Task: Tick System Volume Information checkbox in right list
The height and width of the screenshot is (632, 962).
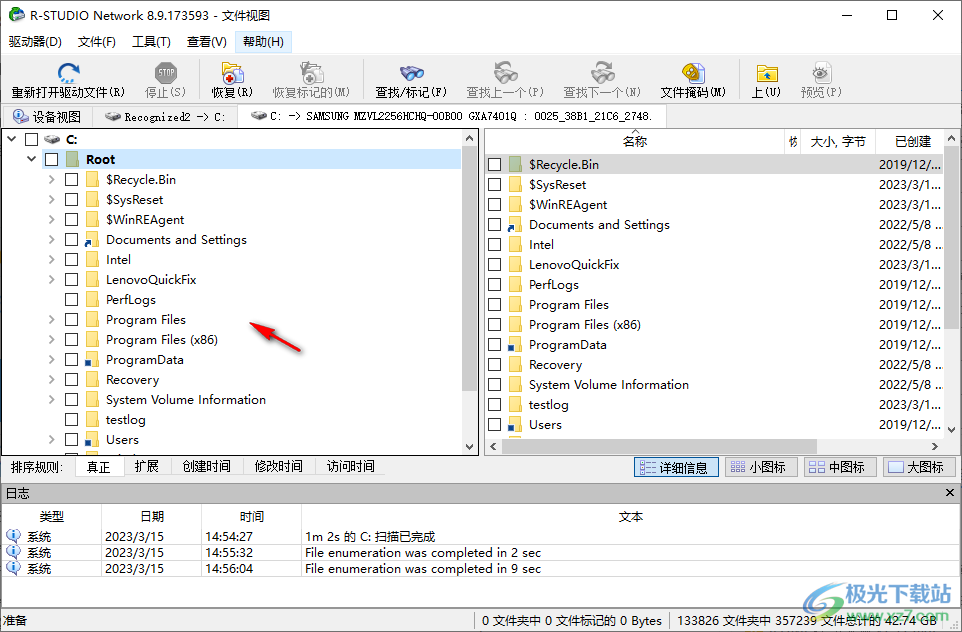Action: point(494,385)
